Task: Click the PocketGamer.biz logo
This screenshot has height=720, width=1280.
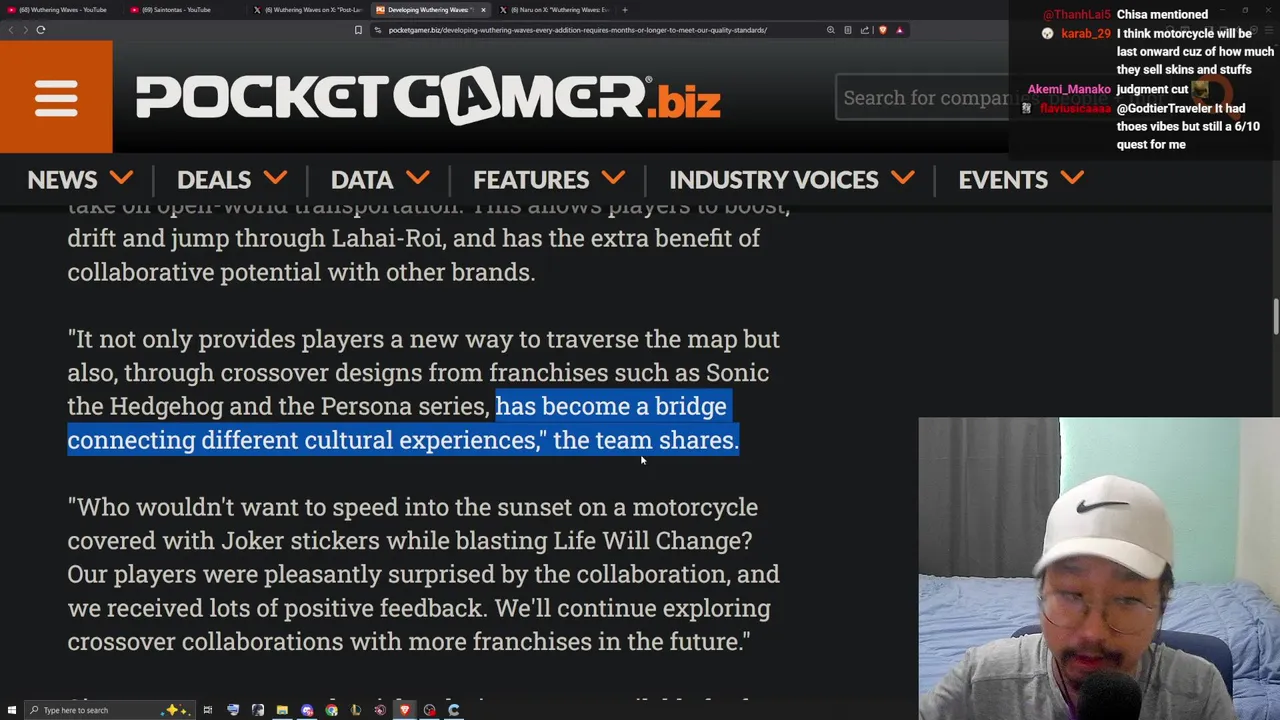Action: (428, 97)
